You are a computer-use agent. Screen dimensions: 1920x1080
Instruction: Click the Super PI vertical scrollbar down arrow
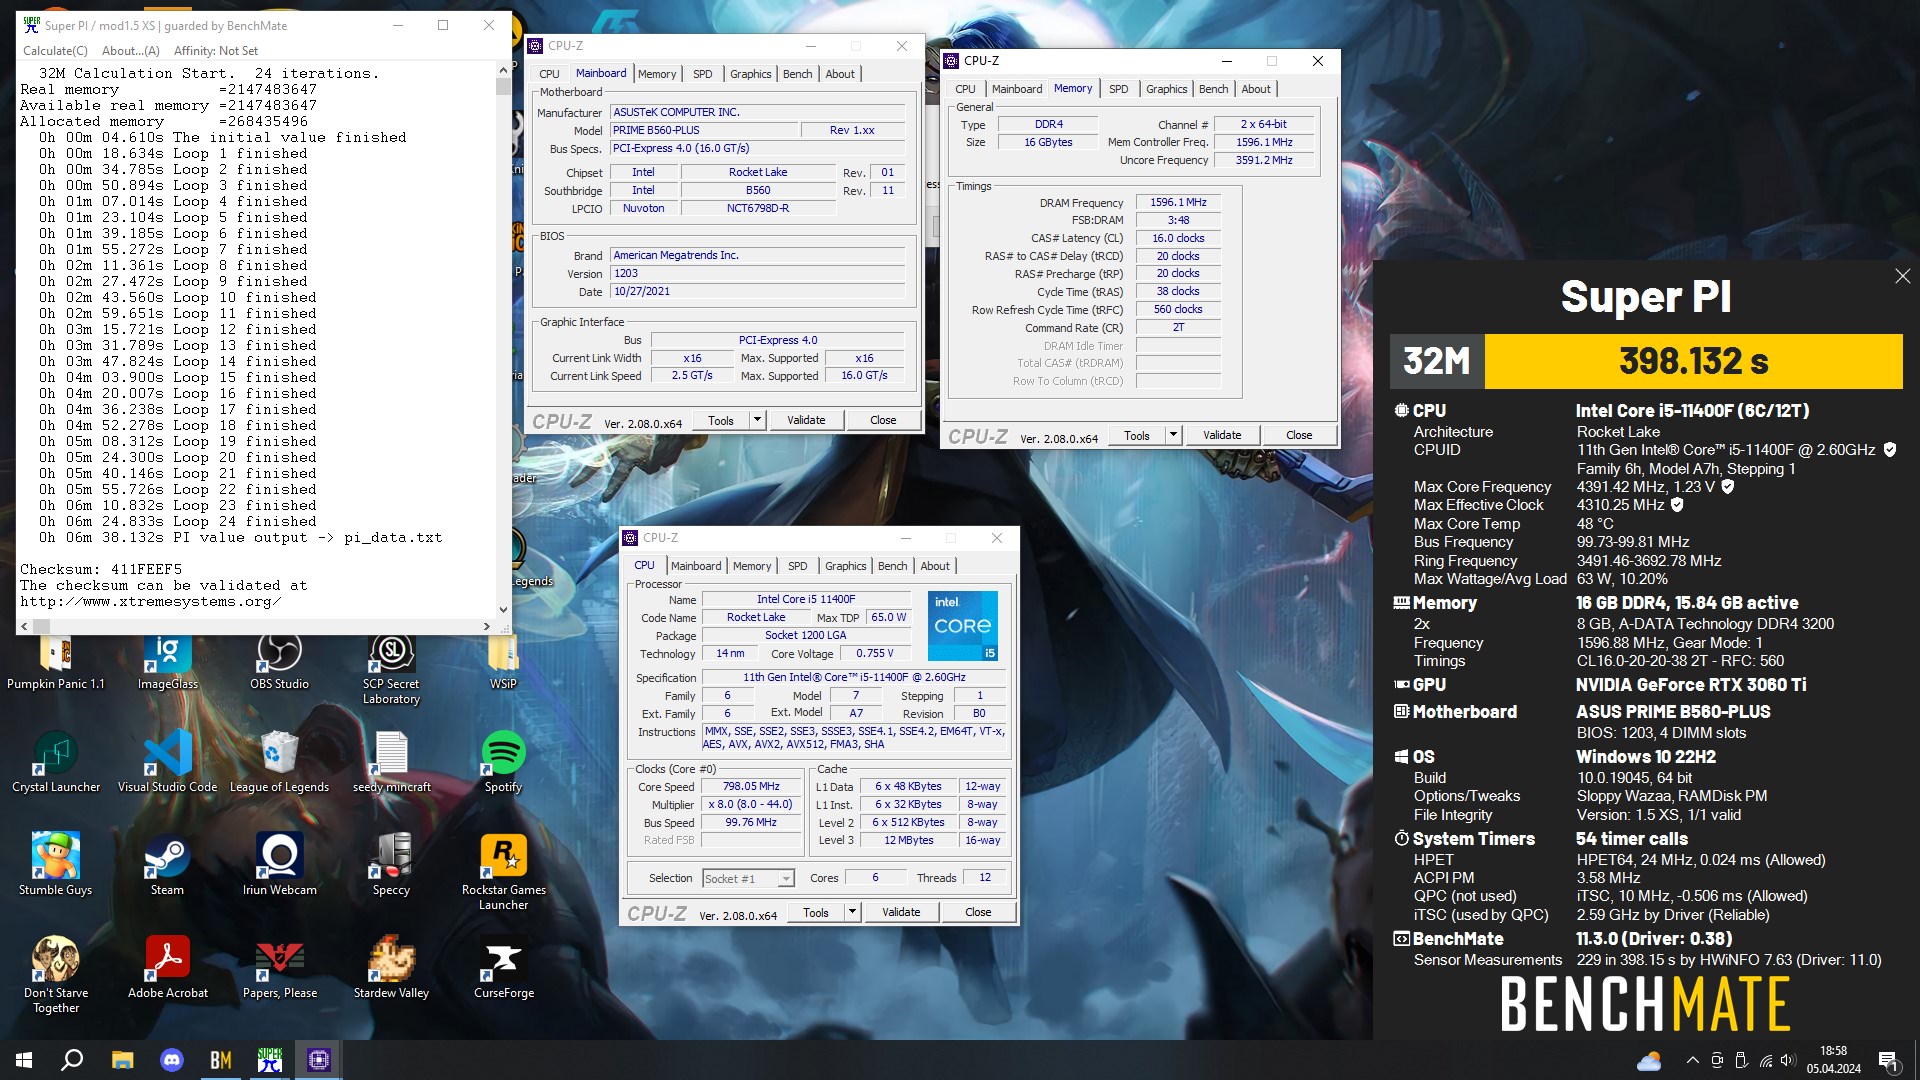click(503, 609)
